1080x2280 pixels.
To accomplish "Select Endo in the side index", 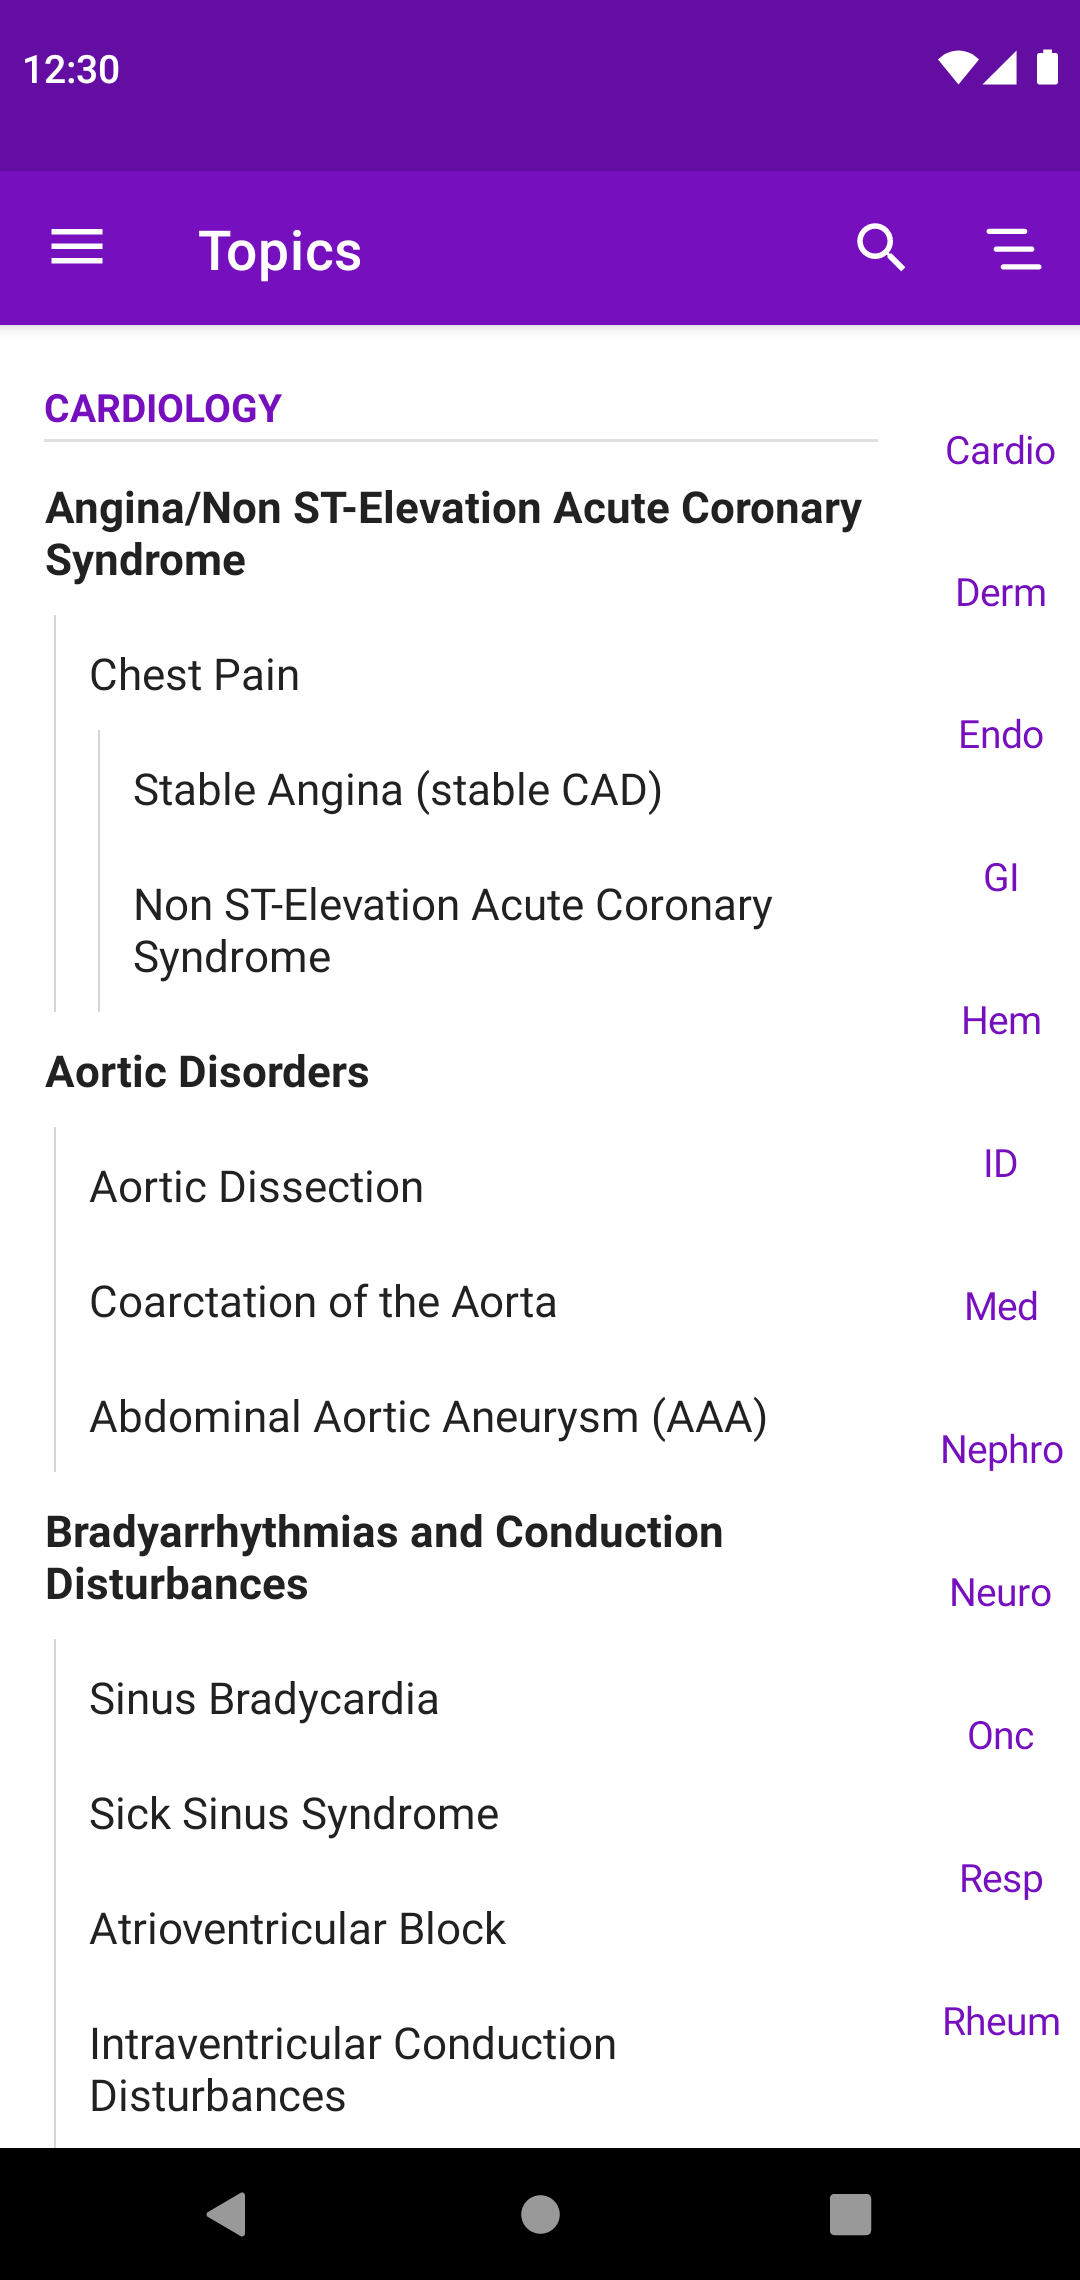I will [1000, 735].
